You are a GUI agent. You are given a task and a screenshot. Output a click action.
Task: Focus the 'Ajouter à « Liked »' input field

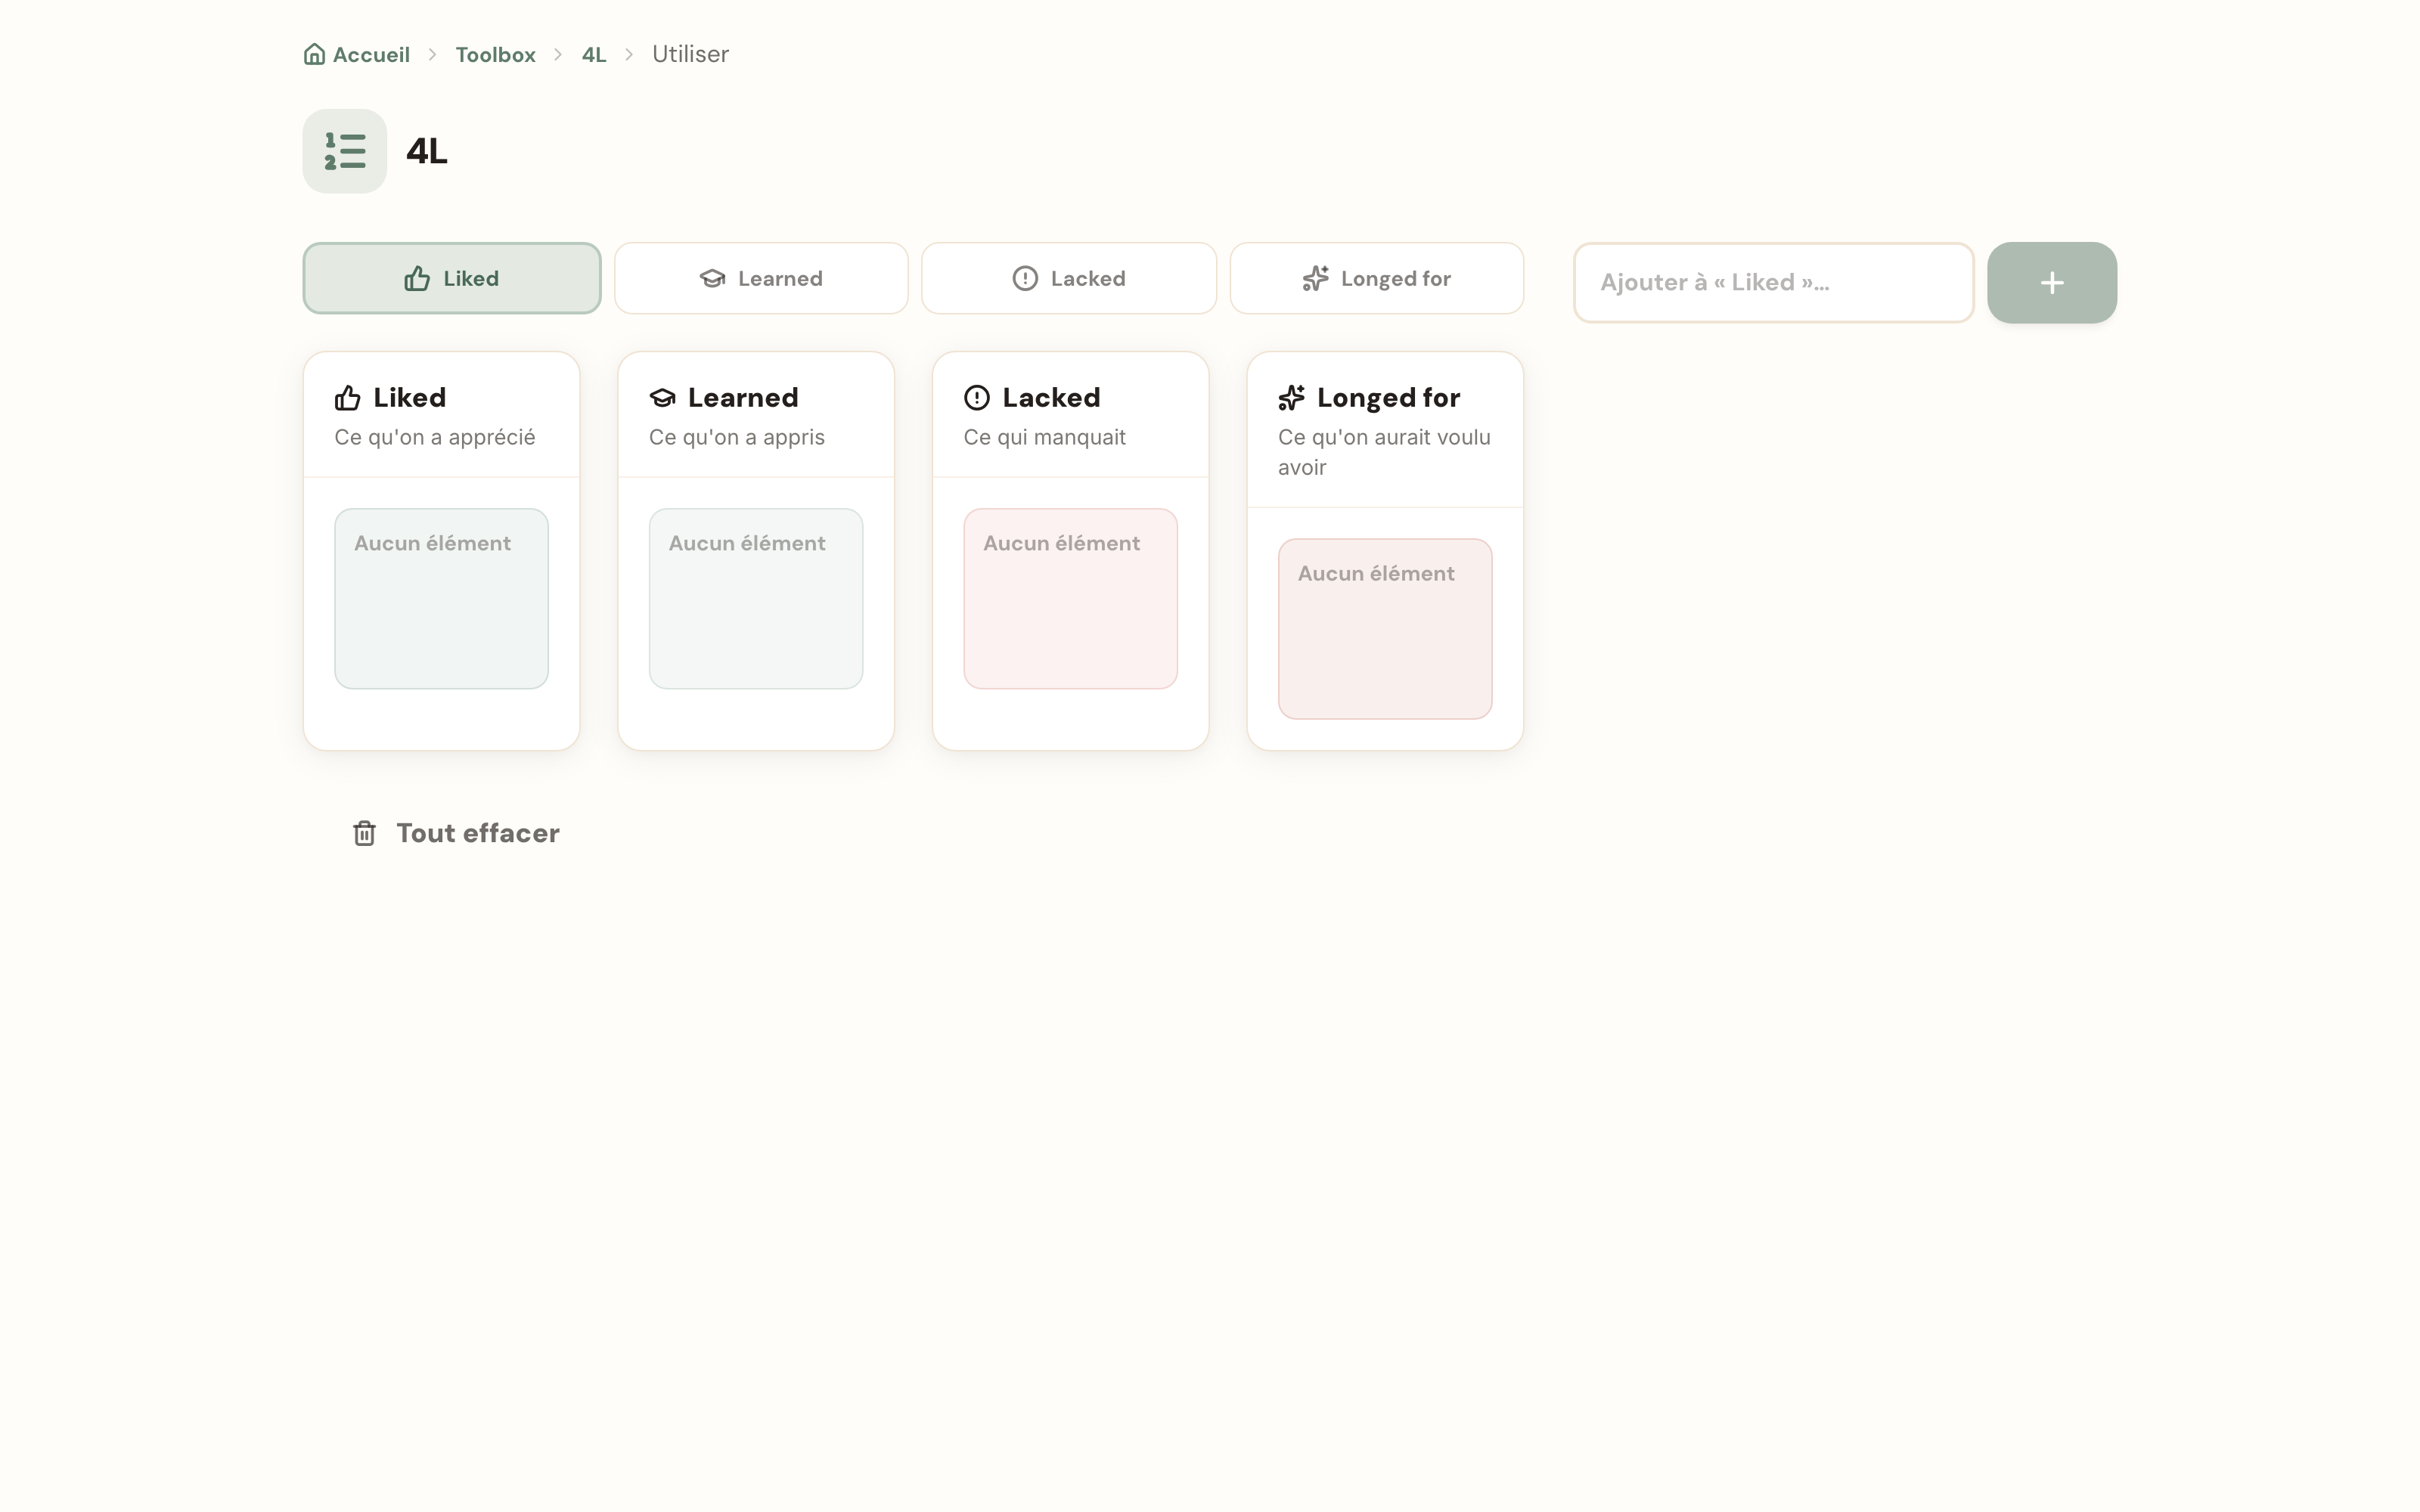point(1774,283)
